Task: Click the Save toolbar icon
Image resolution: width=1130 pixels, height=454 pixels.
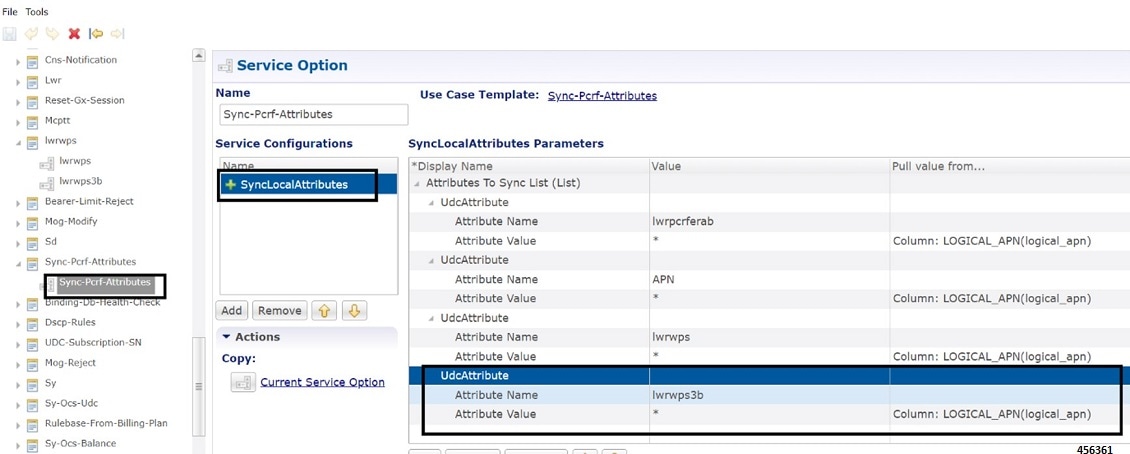Action: [x=10, y=34]
